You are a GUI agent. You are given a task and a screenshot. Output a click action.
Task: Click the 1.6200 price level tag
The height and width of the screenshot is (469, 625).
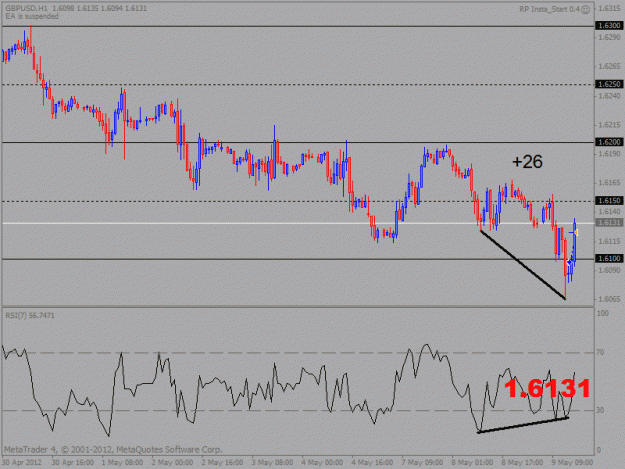pyautogui.click(x=609, y=142)
